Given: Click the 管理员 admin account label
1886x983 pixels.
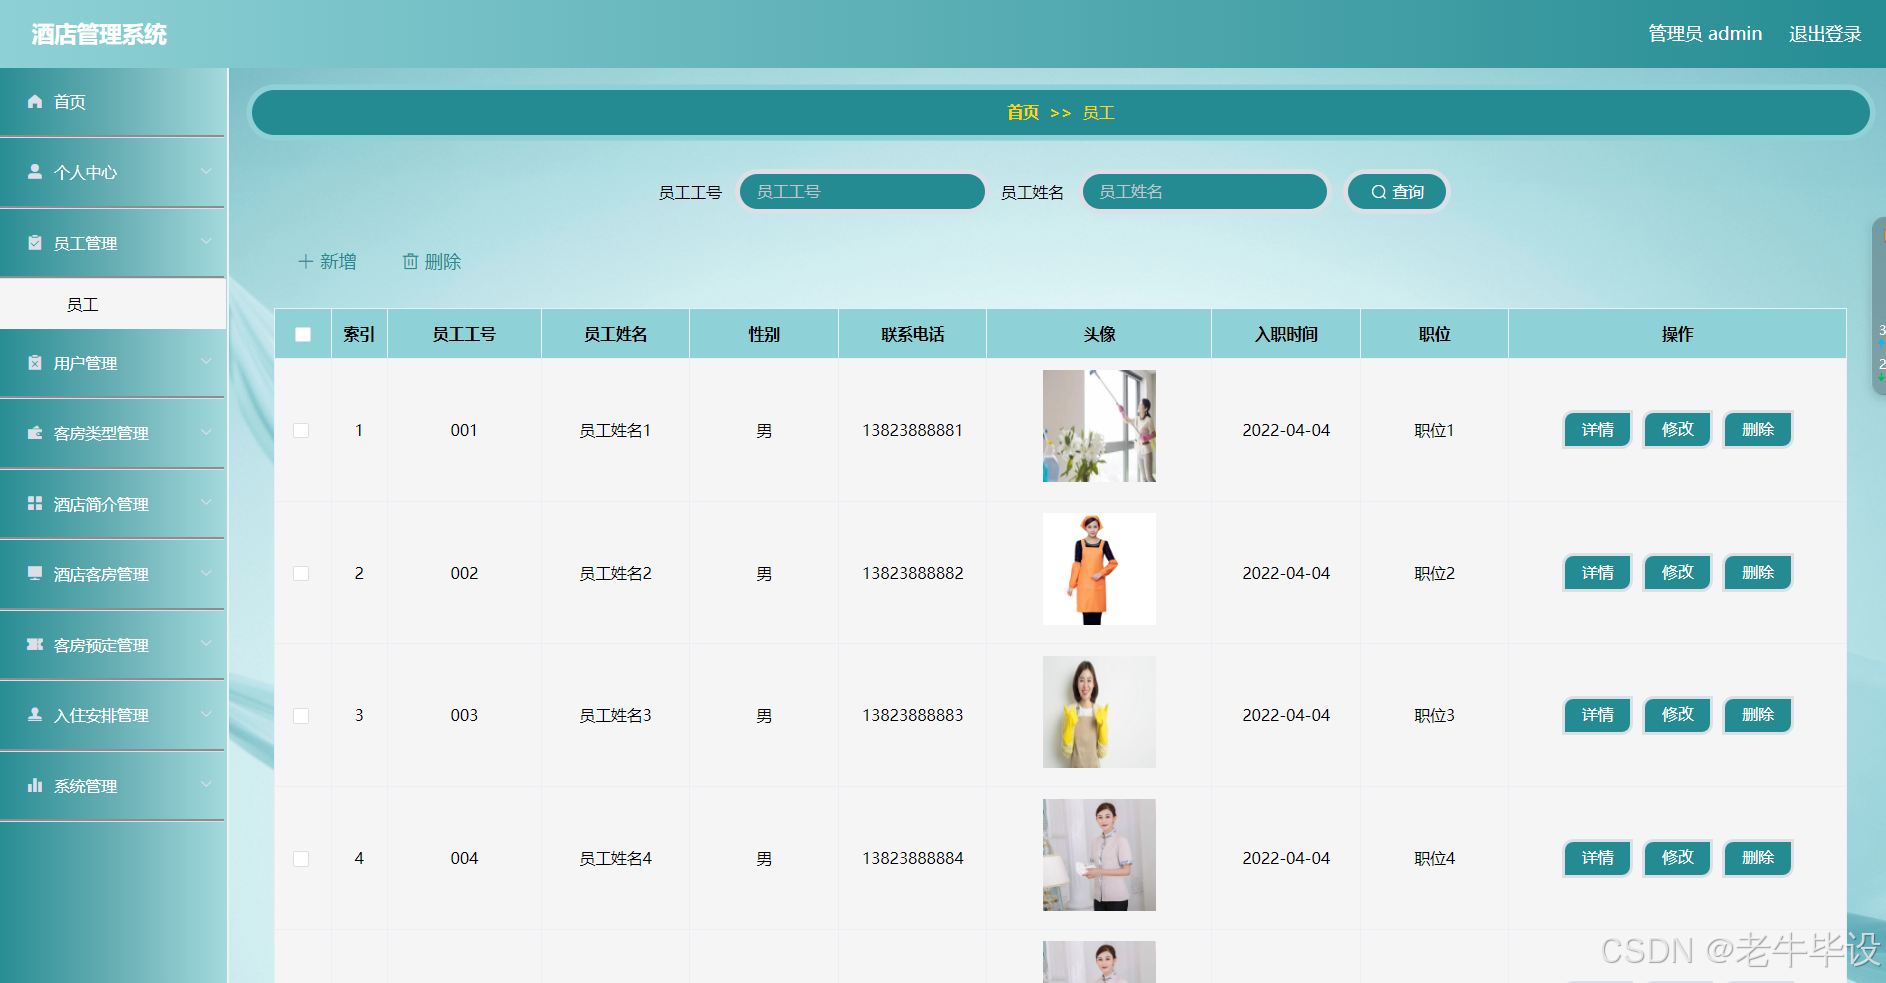Looking at the screenshot, I should point(1705,34).
